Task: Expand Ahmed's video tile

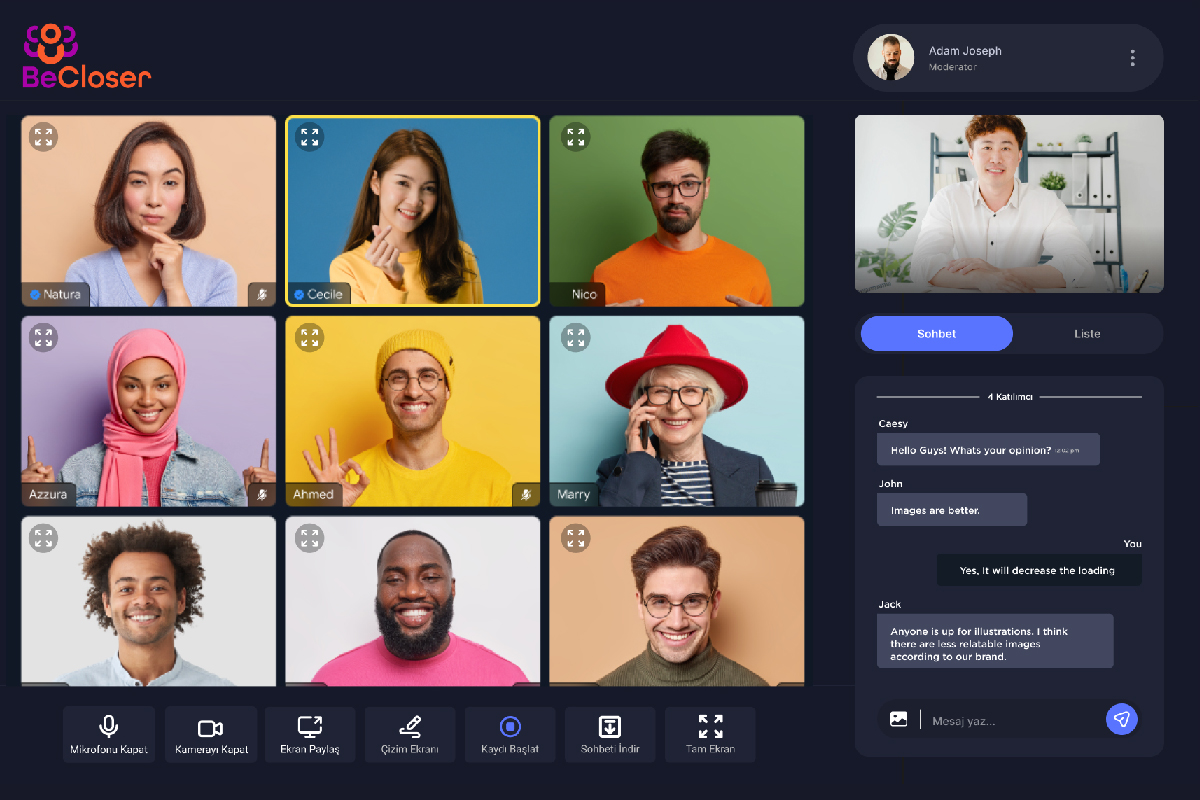Action: [x=309, y=338]
